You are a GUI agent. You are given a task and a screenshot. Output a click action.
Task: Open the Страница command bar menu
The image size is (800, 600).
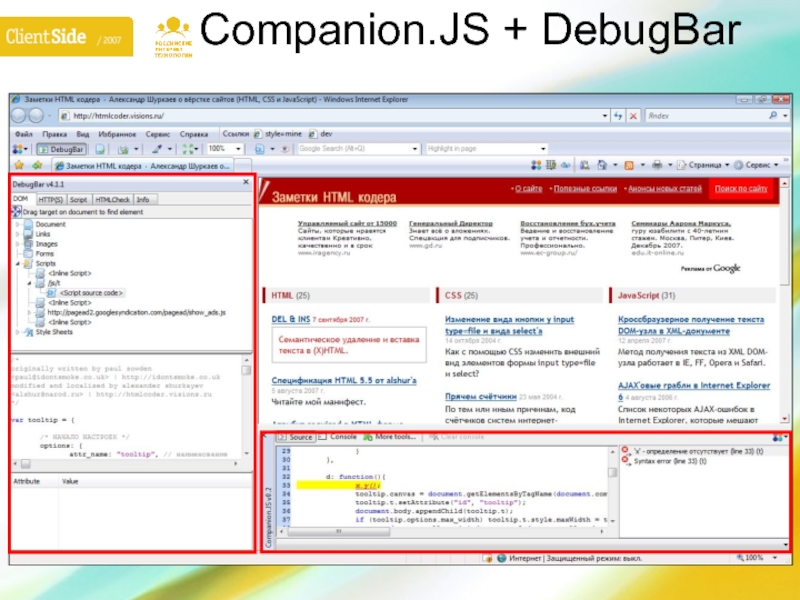(x=703, y=165)
